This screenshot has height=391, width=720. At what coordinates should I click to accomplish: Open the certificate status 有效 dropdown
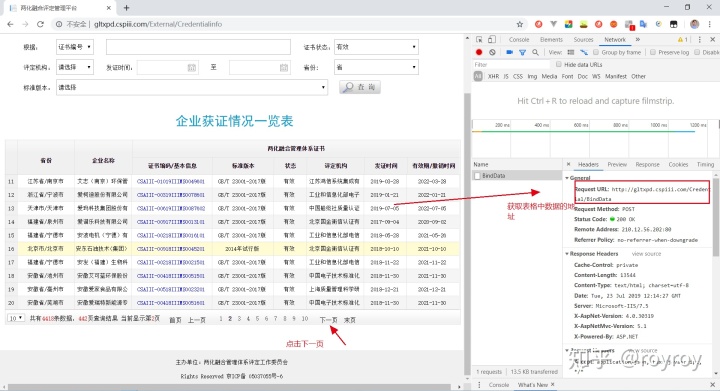pyautogui.click(x=376, y=47)
